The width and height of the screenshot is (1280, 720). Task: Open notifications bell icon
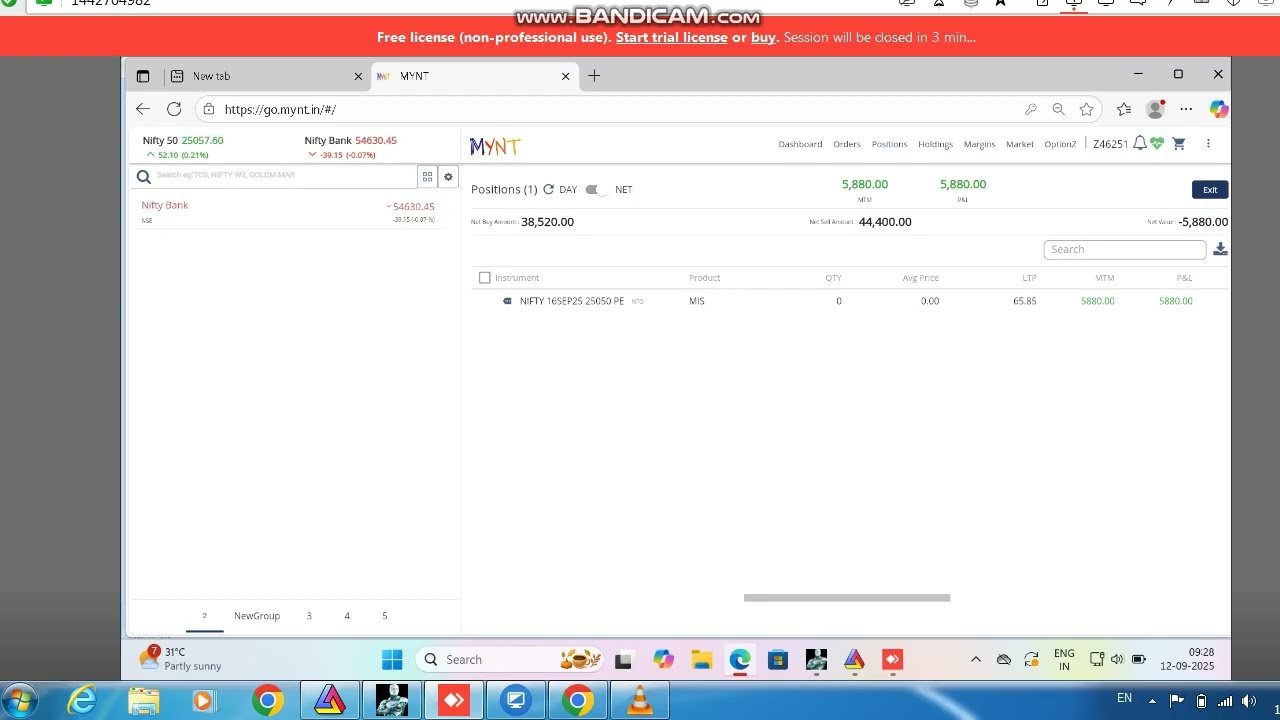[x=1139, y=144]
